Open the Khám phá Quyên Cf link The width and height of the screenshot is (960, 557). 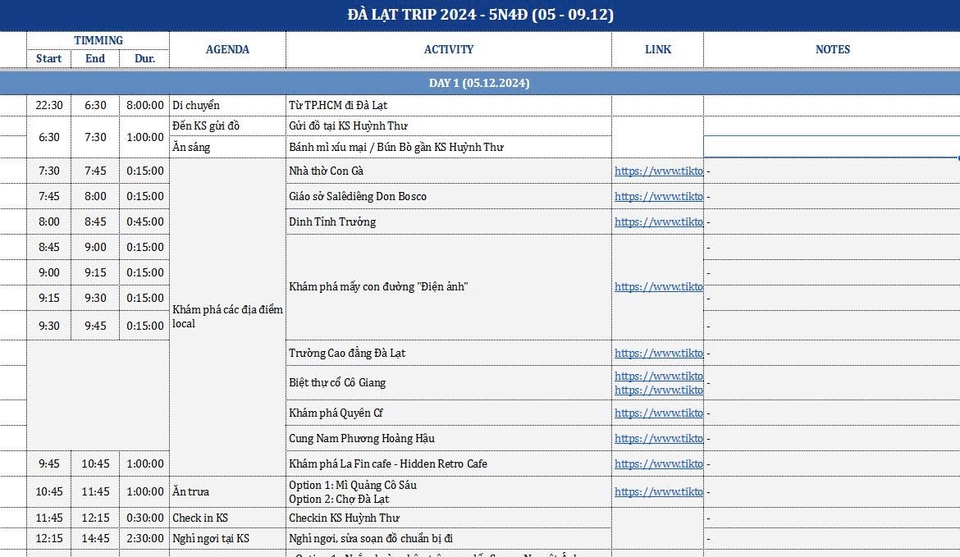point(658,413)
